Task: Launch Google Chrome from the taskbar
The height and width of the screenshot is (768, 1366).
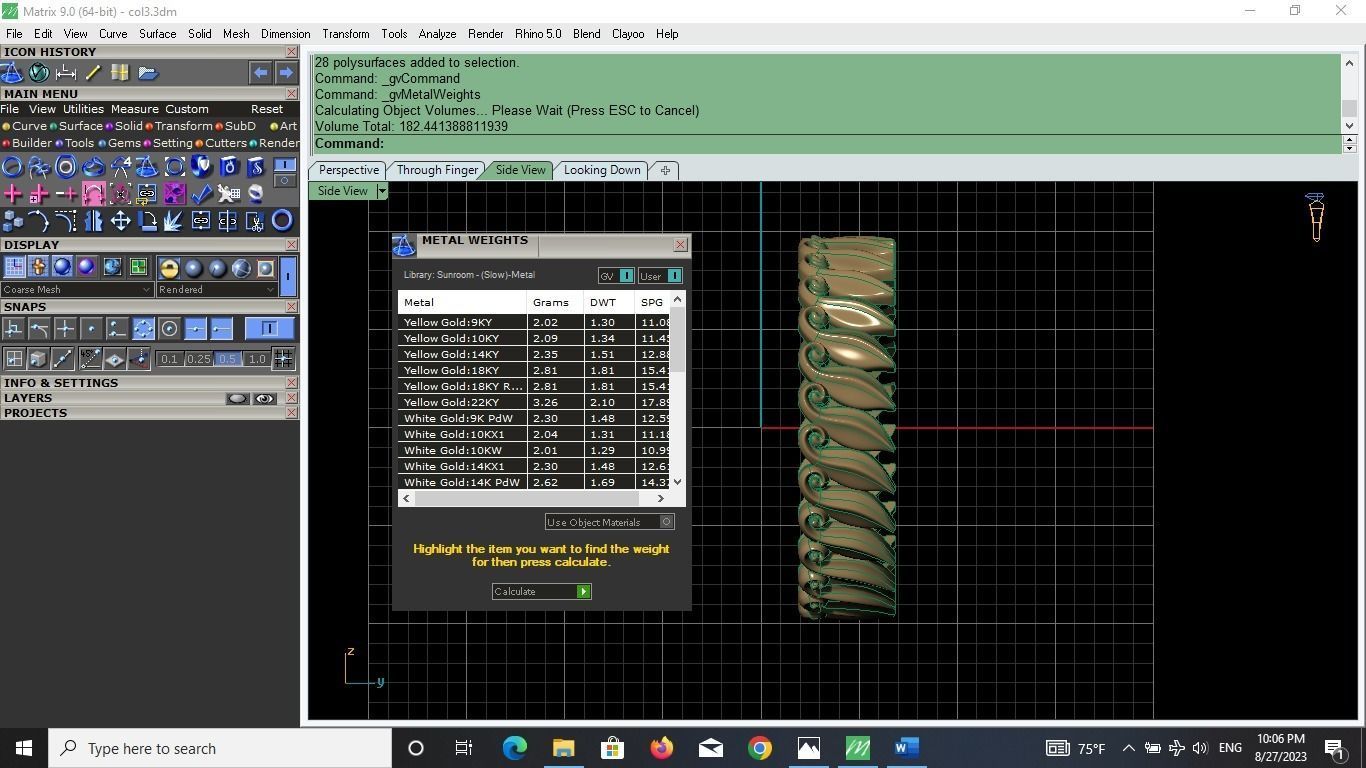Action: coord(760,748)
